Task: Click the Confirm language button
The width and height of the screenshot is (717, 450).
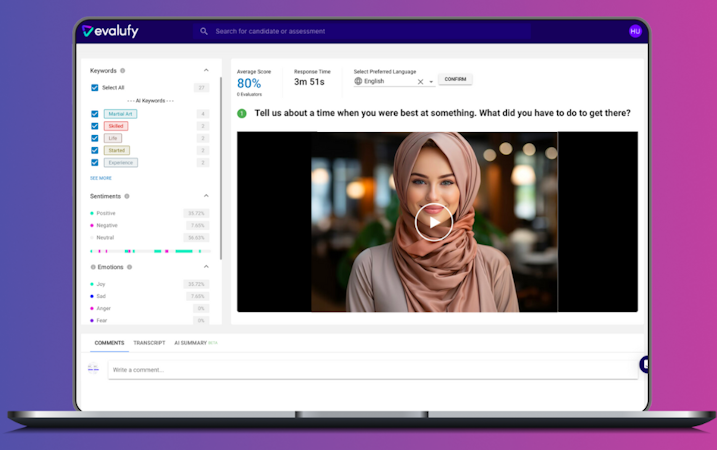Action: click(x=455, y=79)
